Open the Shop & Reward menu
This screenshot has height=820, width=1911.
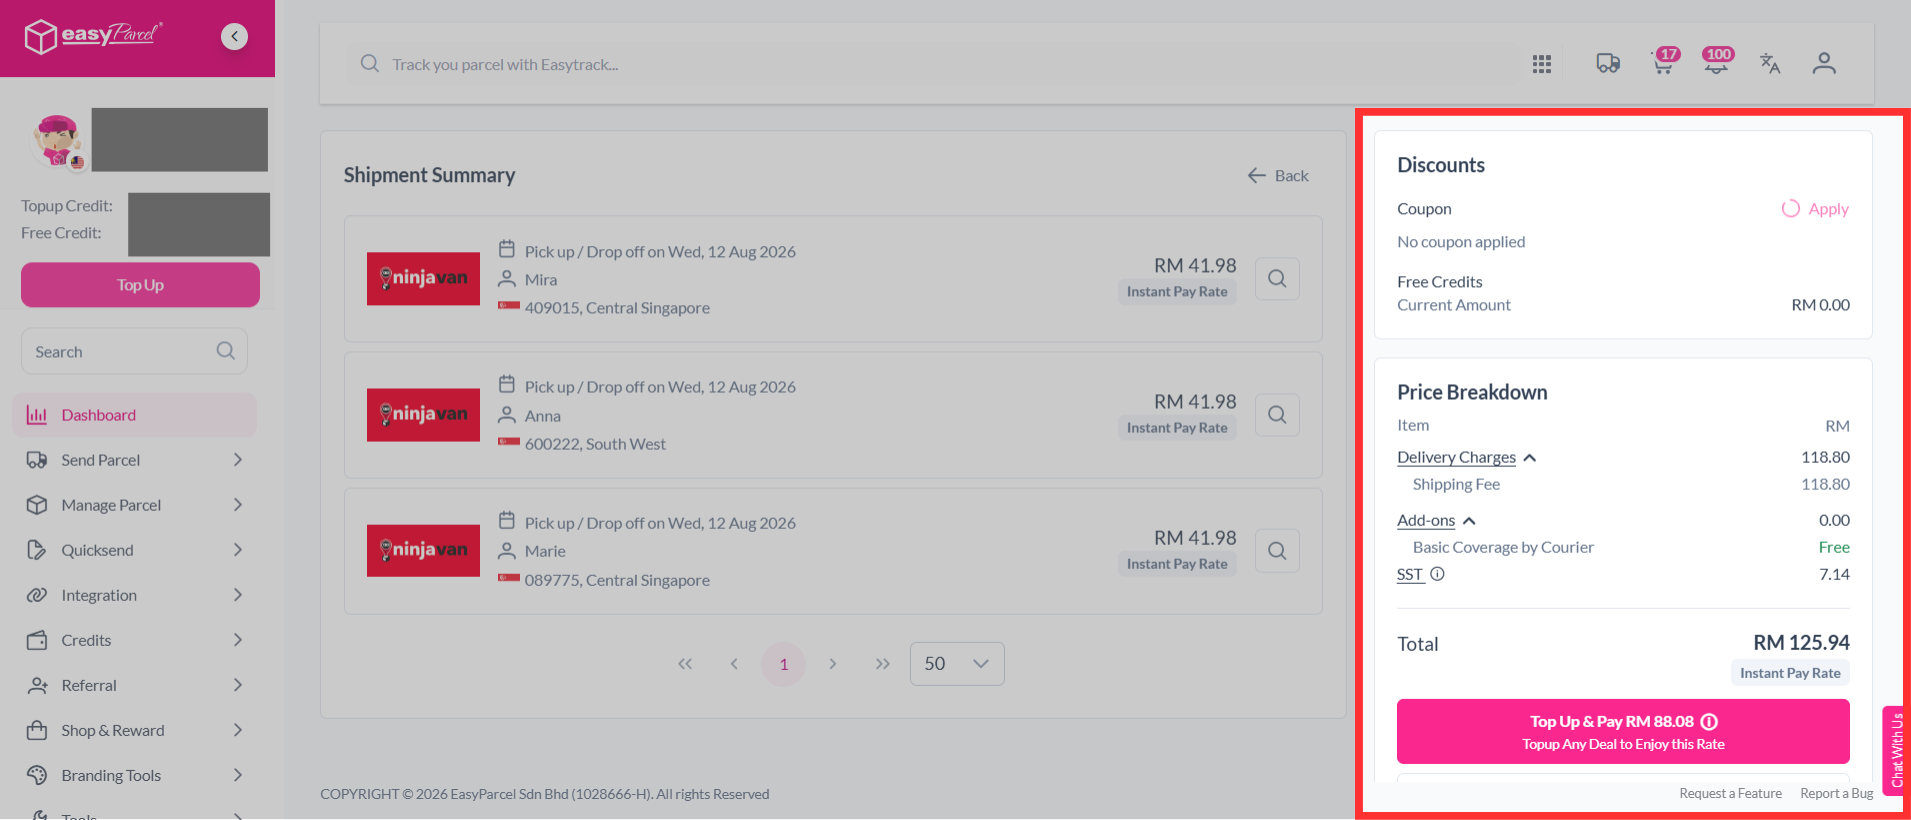coord(135,730)
